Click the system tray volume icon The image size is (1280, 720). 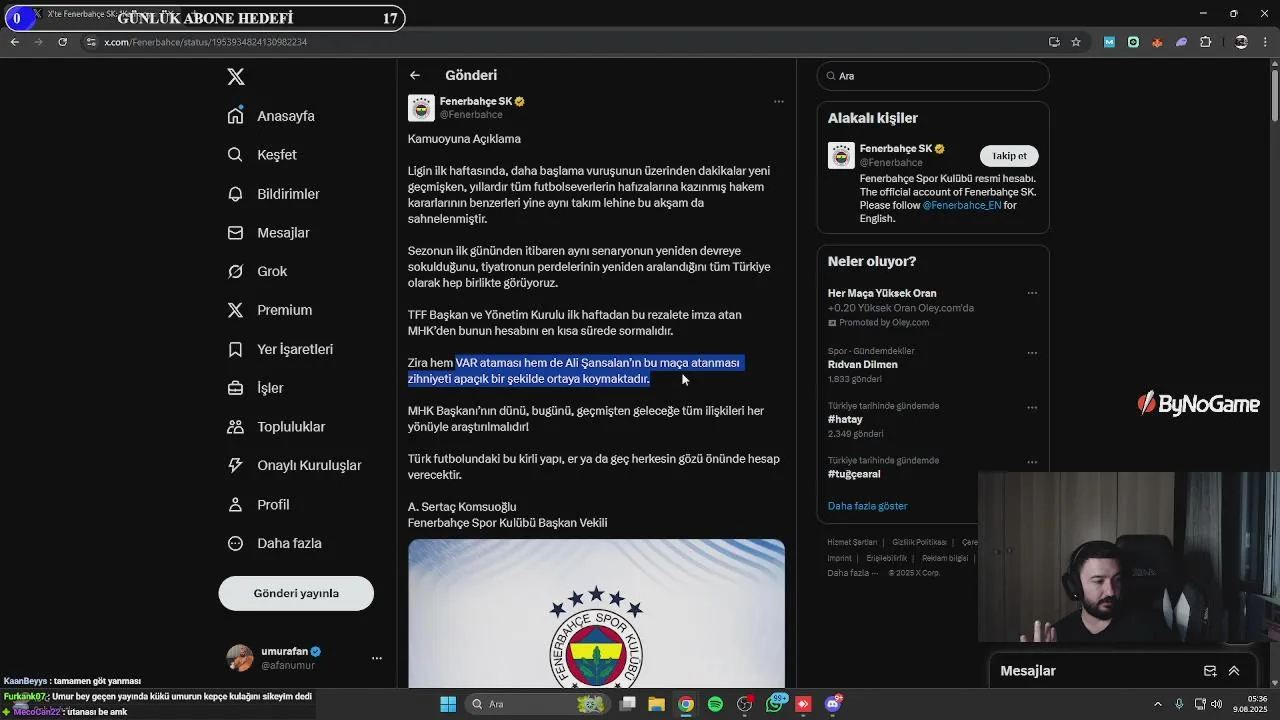[1216, 704]
